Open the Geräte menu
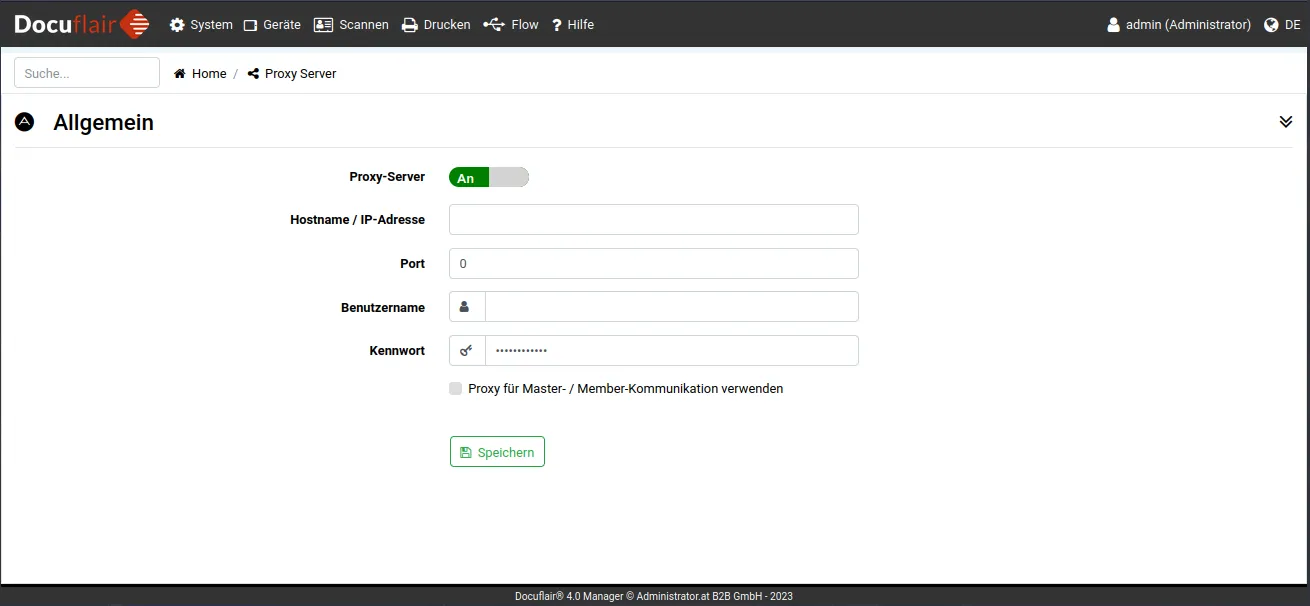 coord(272,25)
